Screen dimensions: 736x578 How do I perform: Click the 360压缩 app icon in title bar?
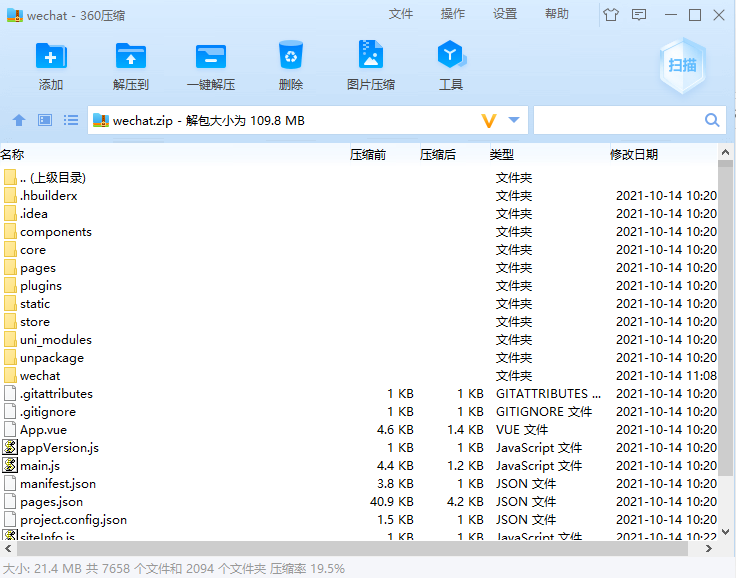15,15
